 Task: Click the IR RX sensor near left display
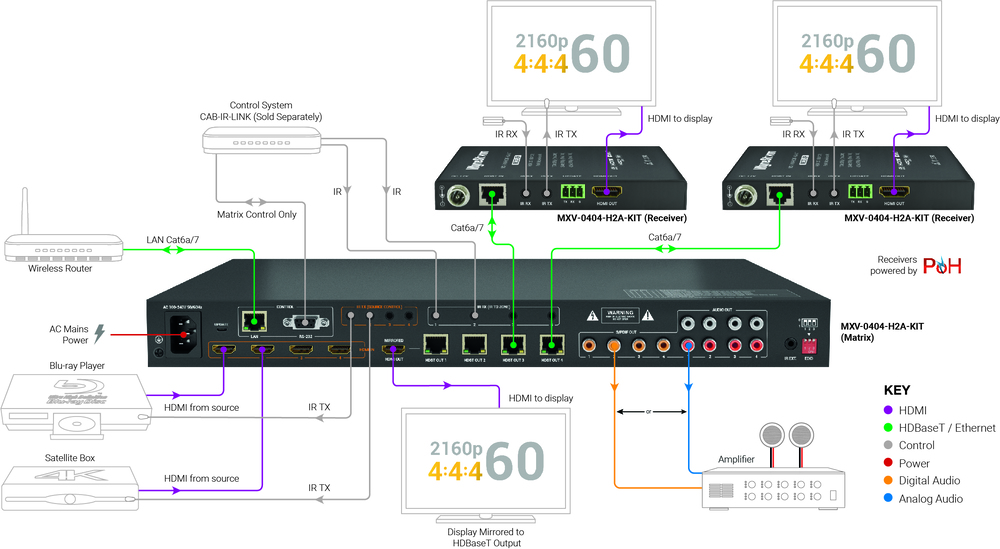tap(494, 121)
